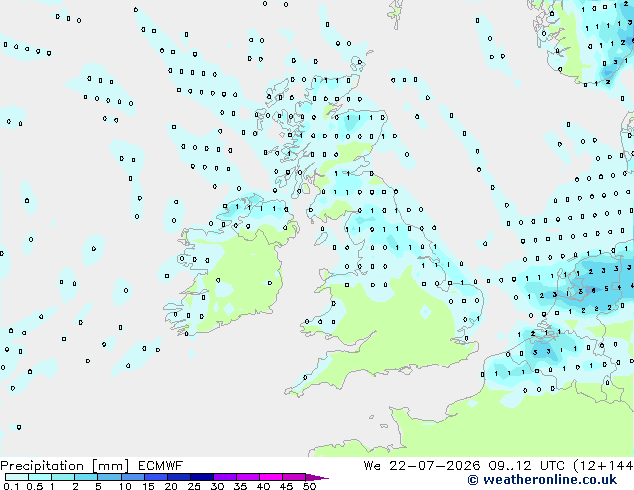634x490 pixels.
Task: Click the legend value 10
Action: (125, 486)
